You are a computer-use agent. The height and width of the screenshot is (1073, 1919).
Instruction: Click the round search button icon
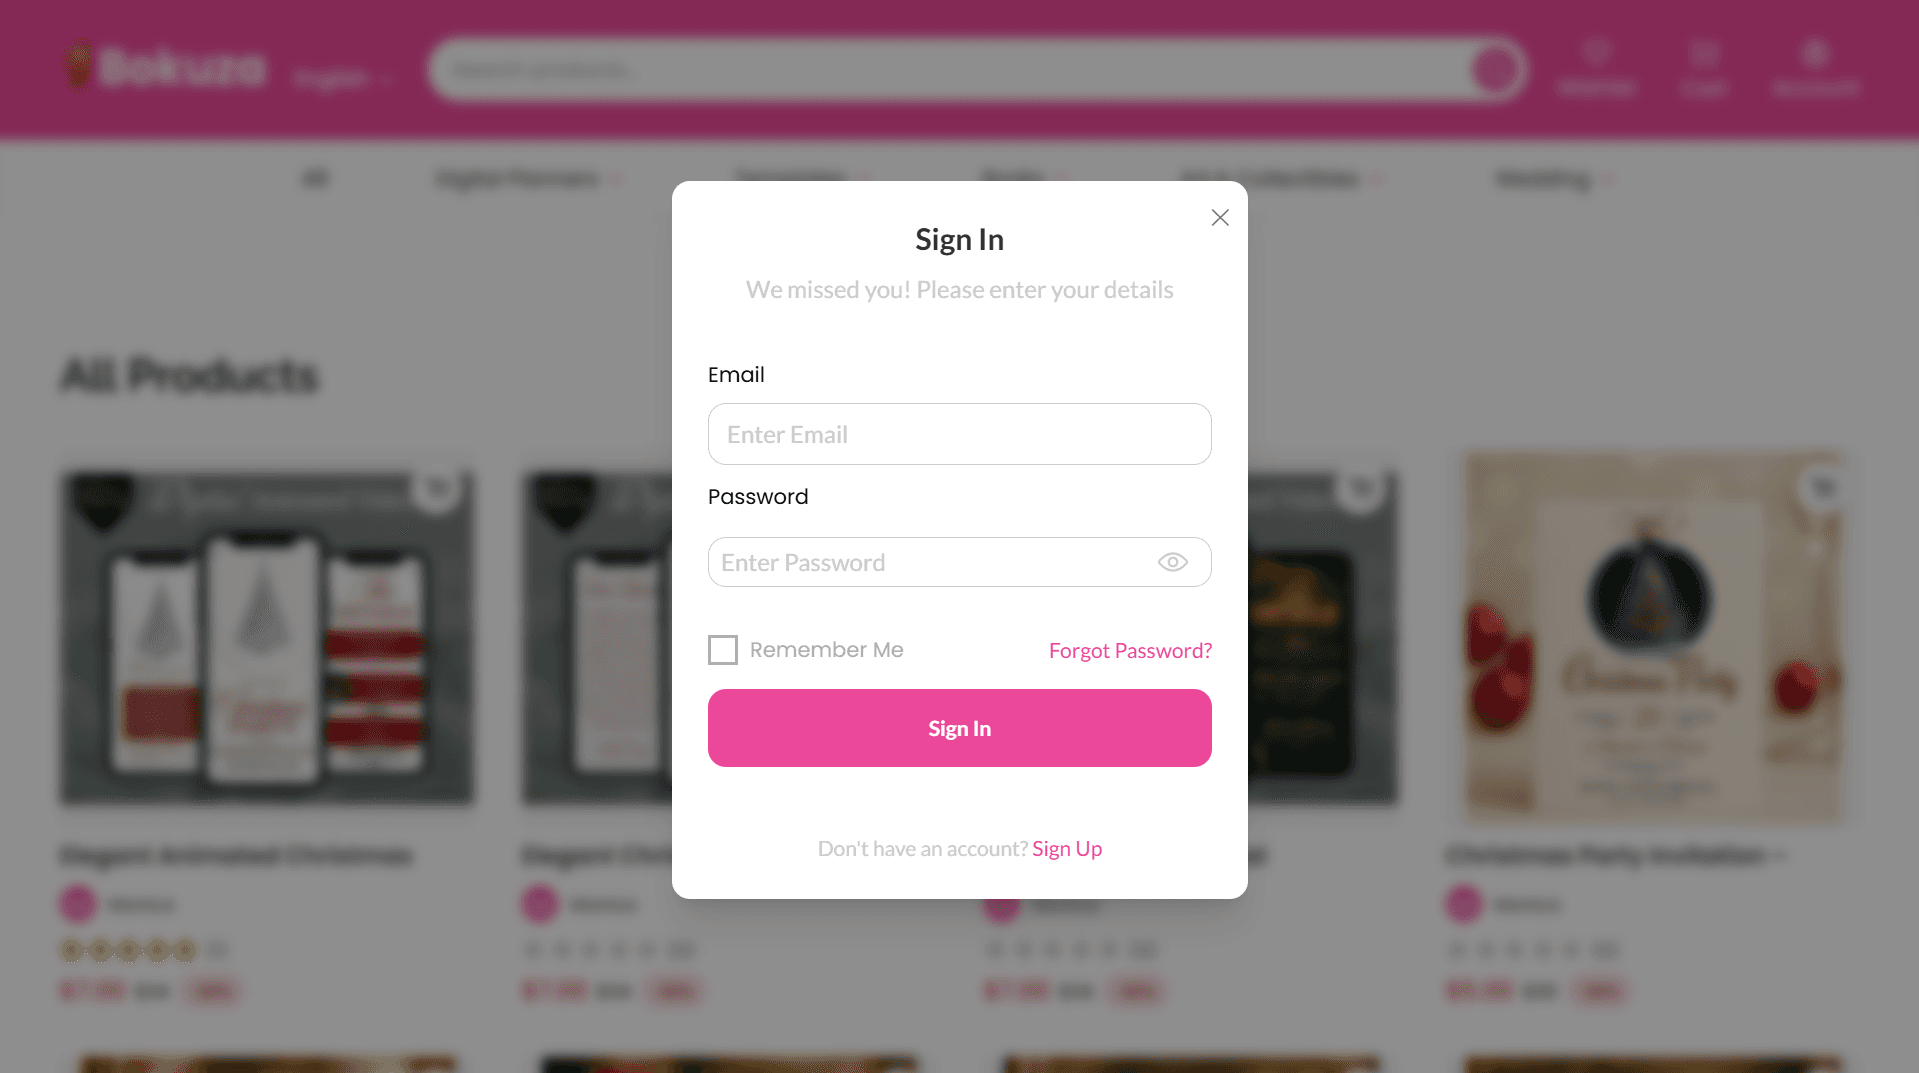tap(1494, 69)
